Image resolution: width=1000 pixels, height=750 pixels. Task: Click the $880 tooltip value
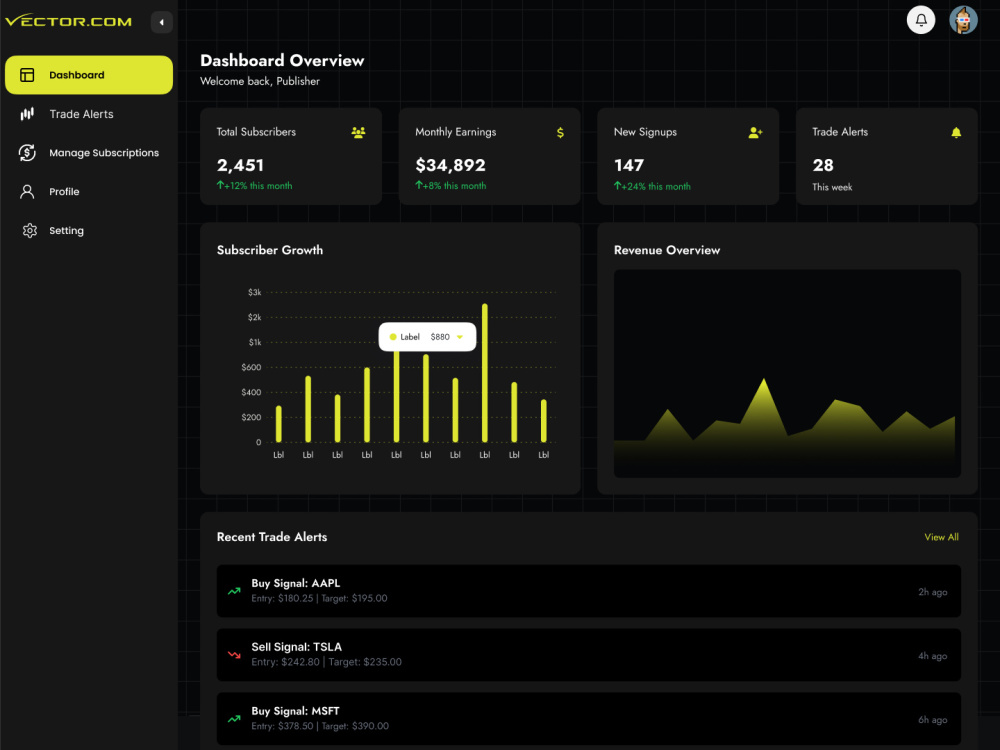[x=440, y=337]
